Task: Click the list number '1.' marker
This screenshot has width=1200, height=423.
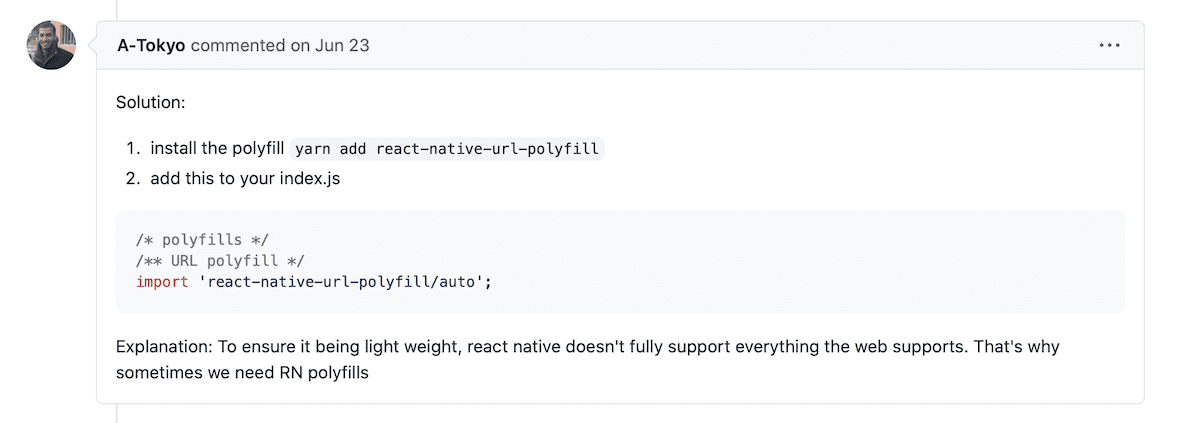Action: point(134,149)
